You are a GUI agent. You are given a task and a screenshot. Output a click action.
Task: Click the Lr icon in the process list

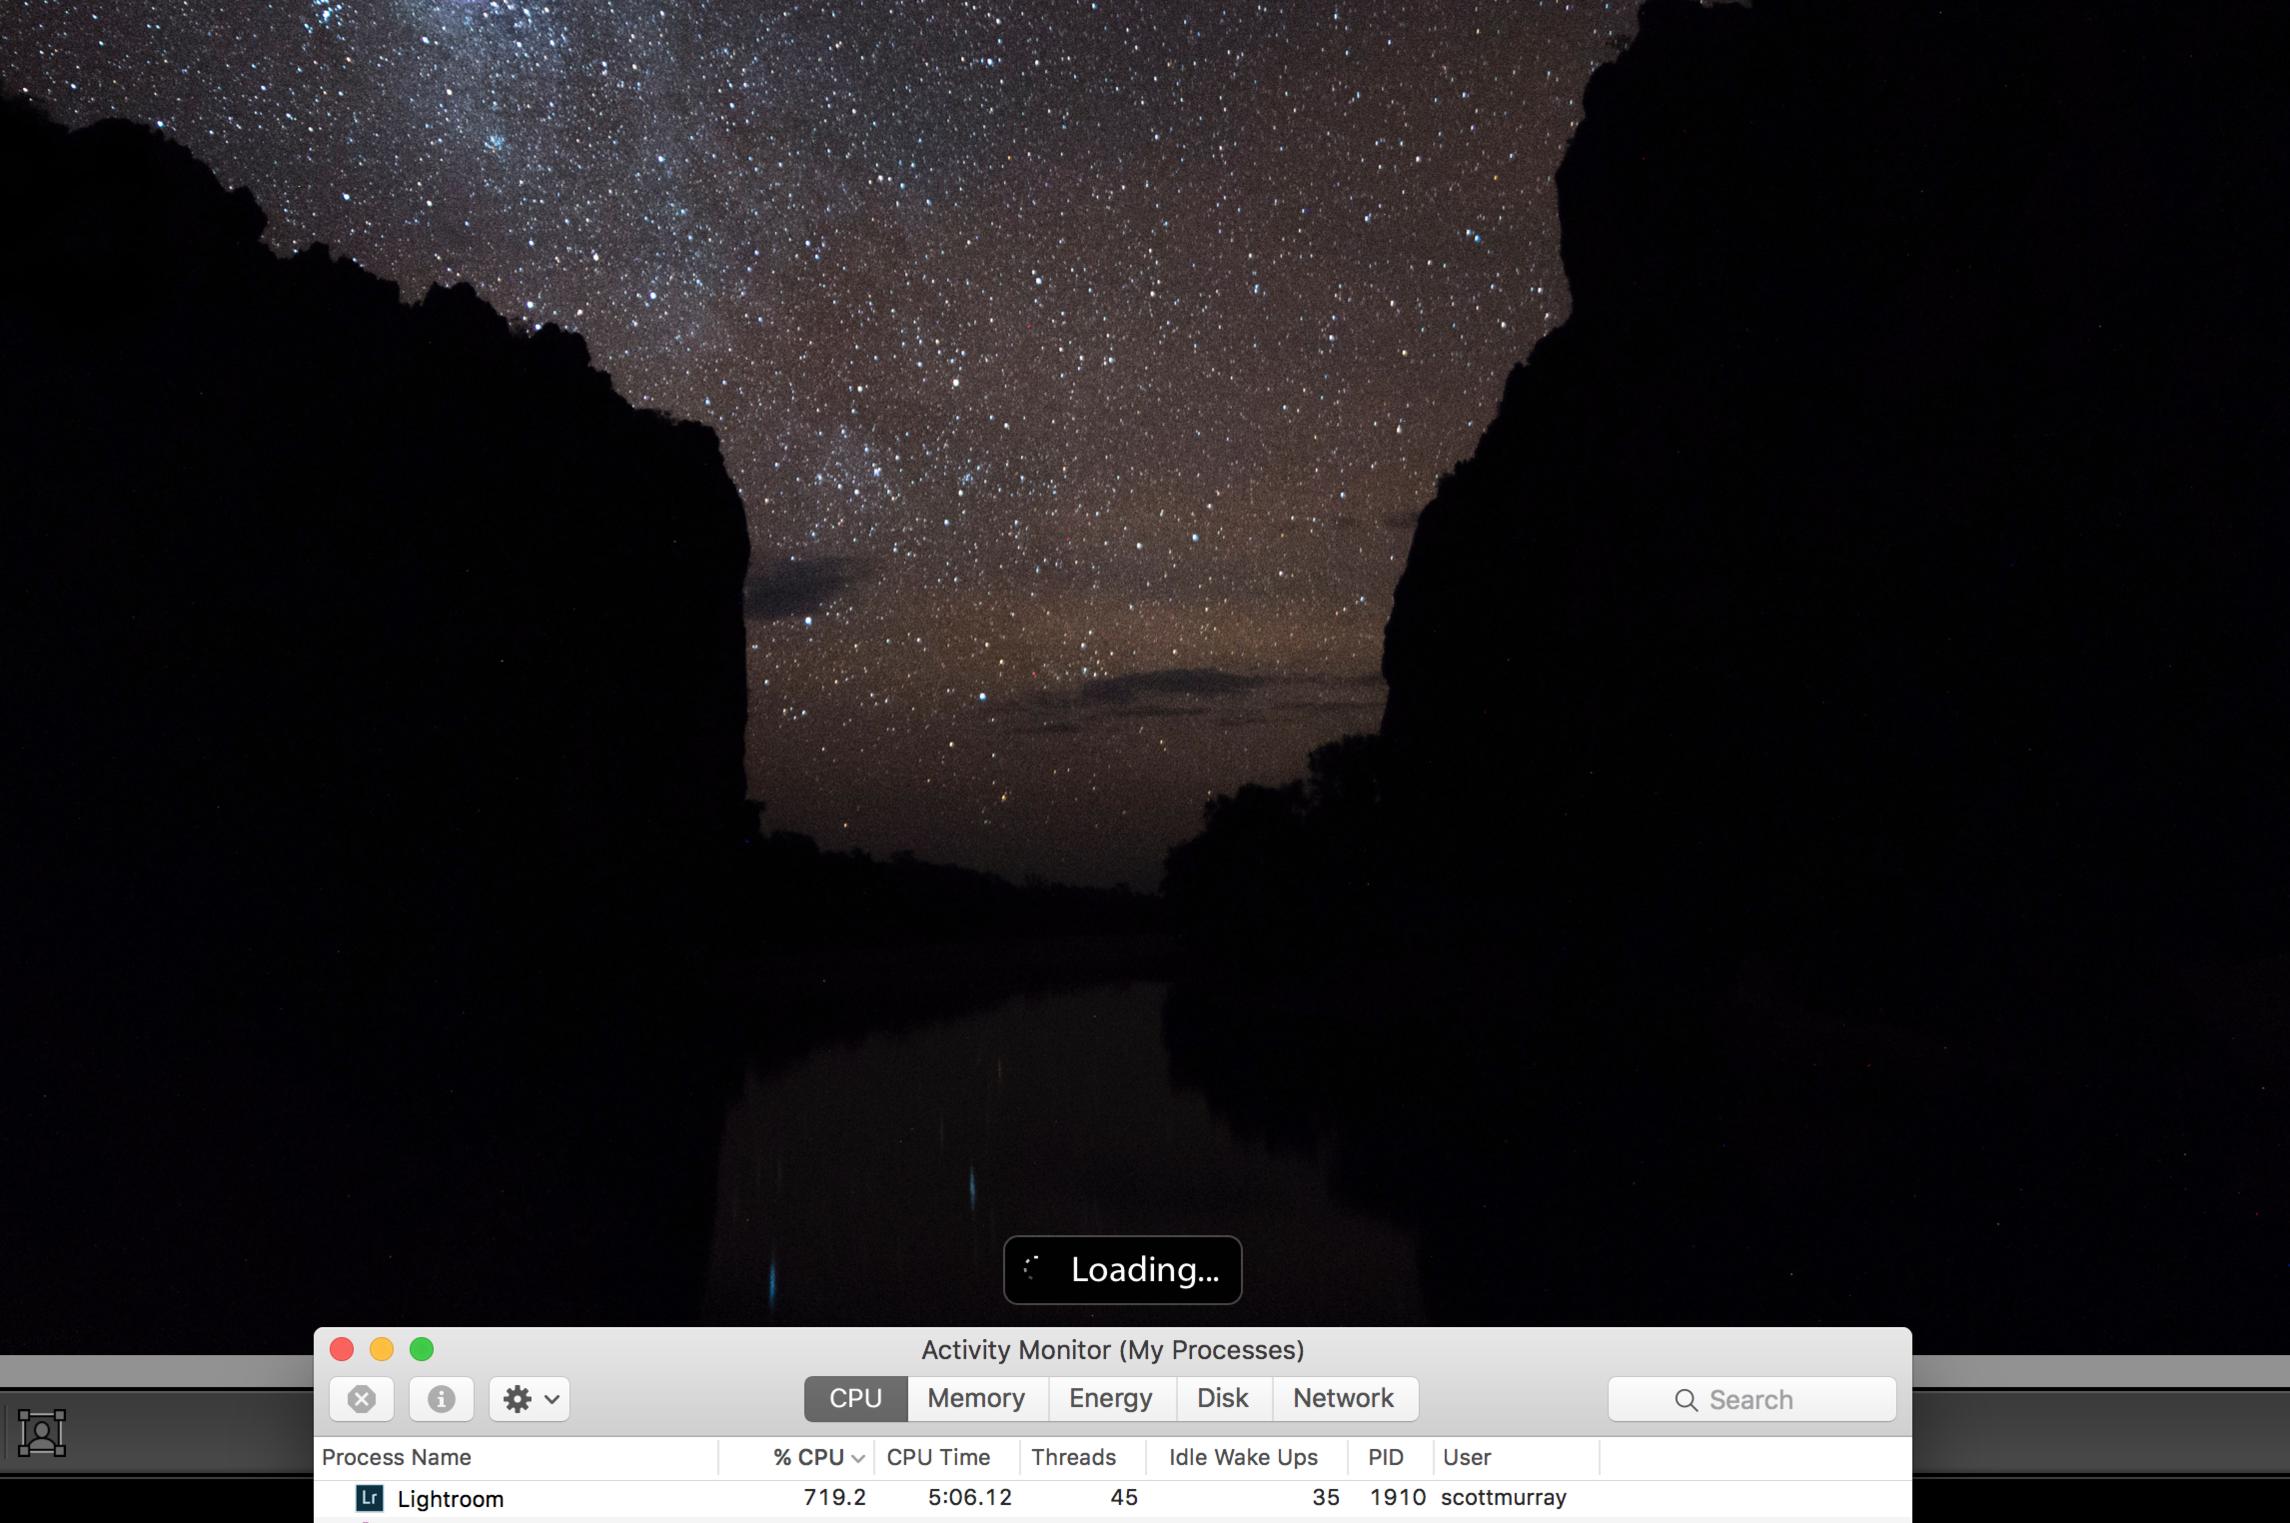point(370,1497)
